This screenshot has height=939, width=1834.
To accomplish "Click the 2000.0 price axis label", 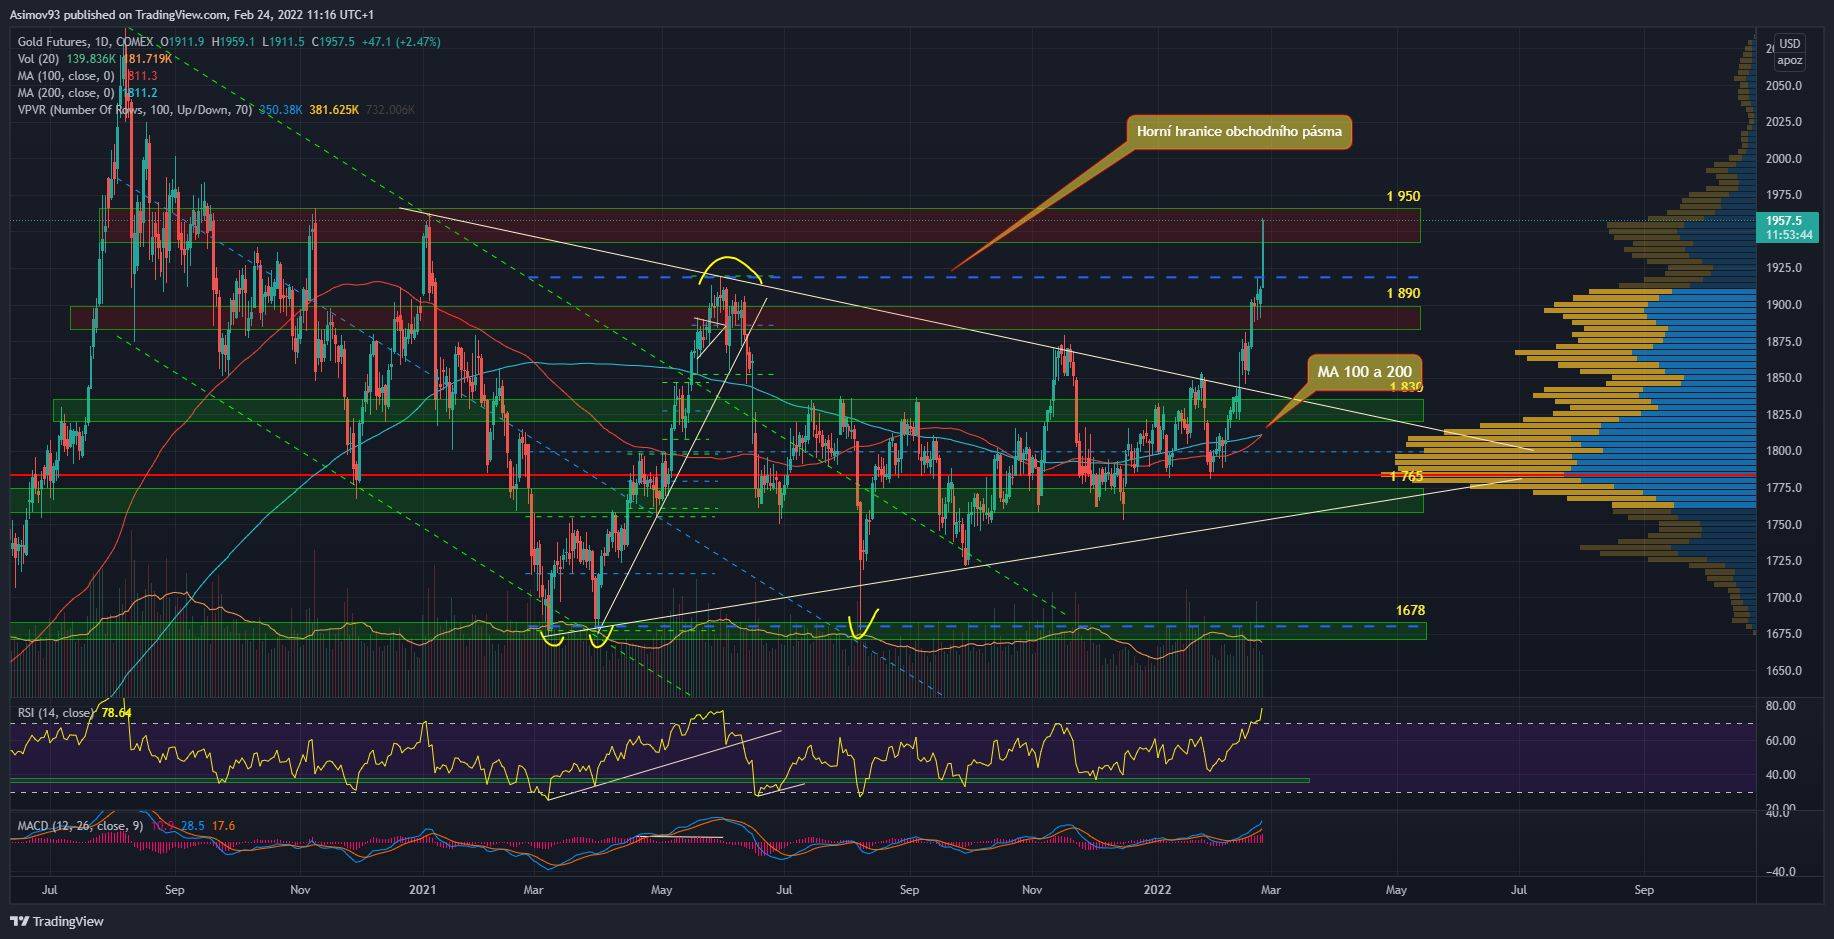I will (1784, 159).
